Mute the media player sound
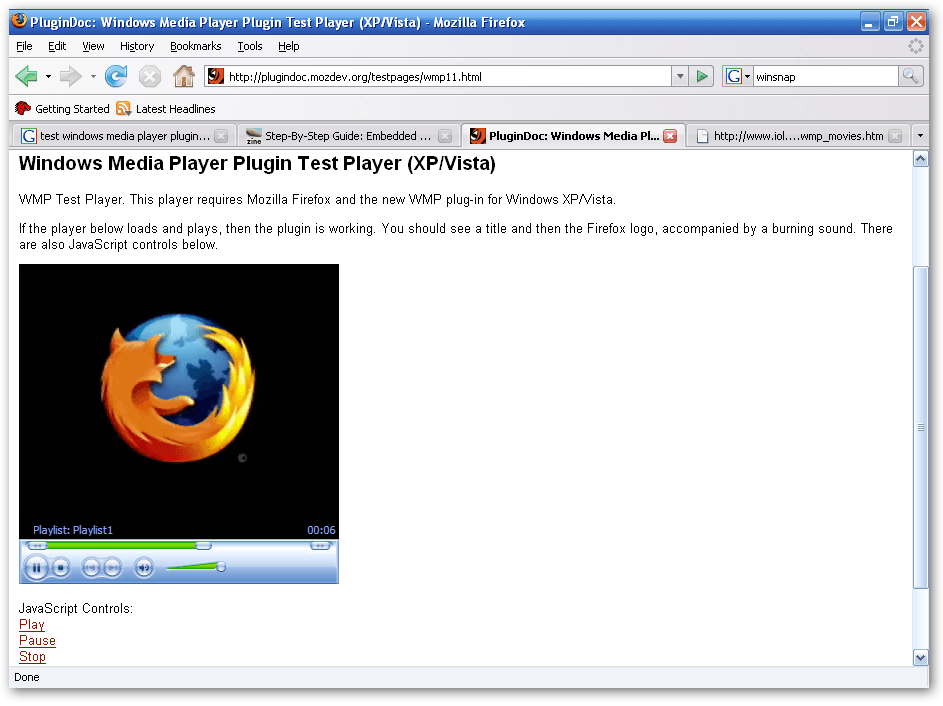The width and height of the screenshot is (943, 706). pos(144,568)
